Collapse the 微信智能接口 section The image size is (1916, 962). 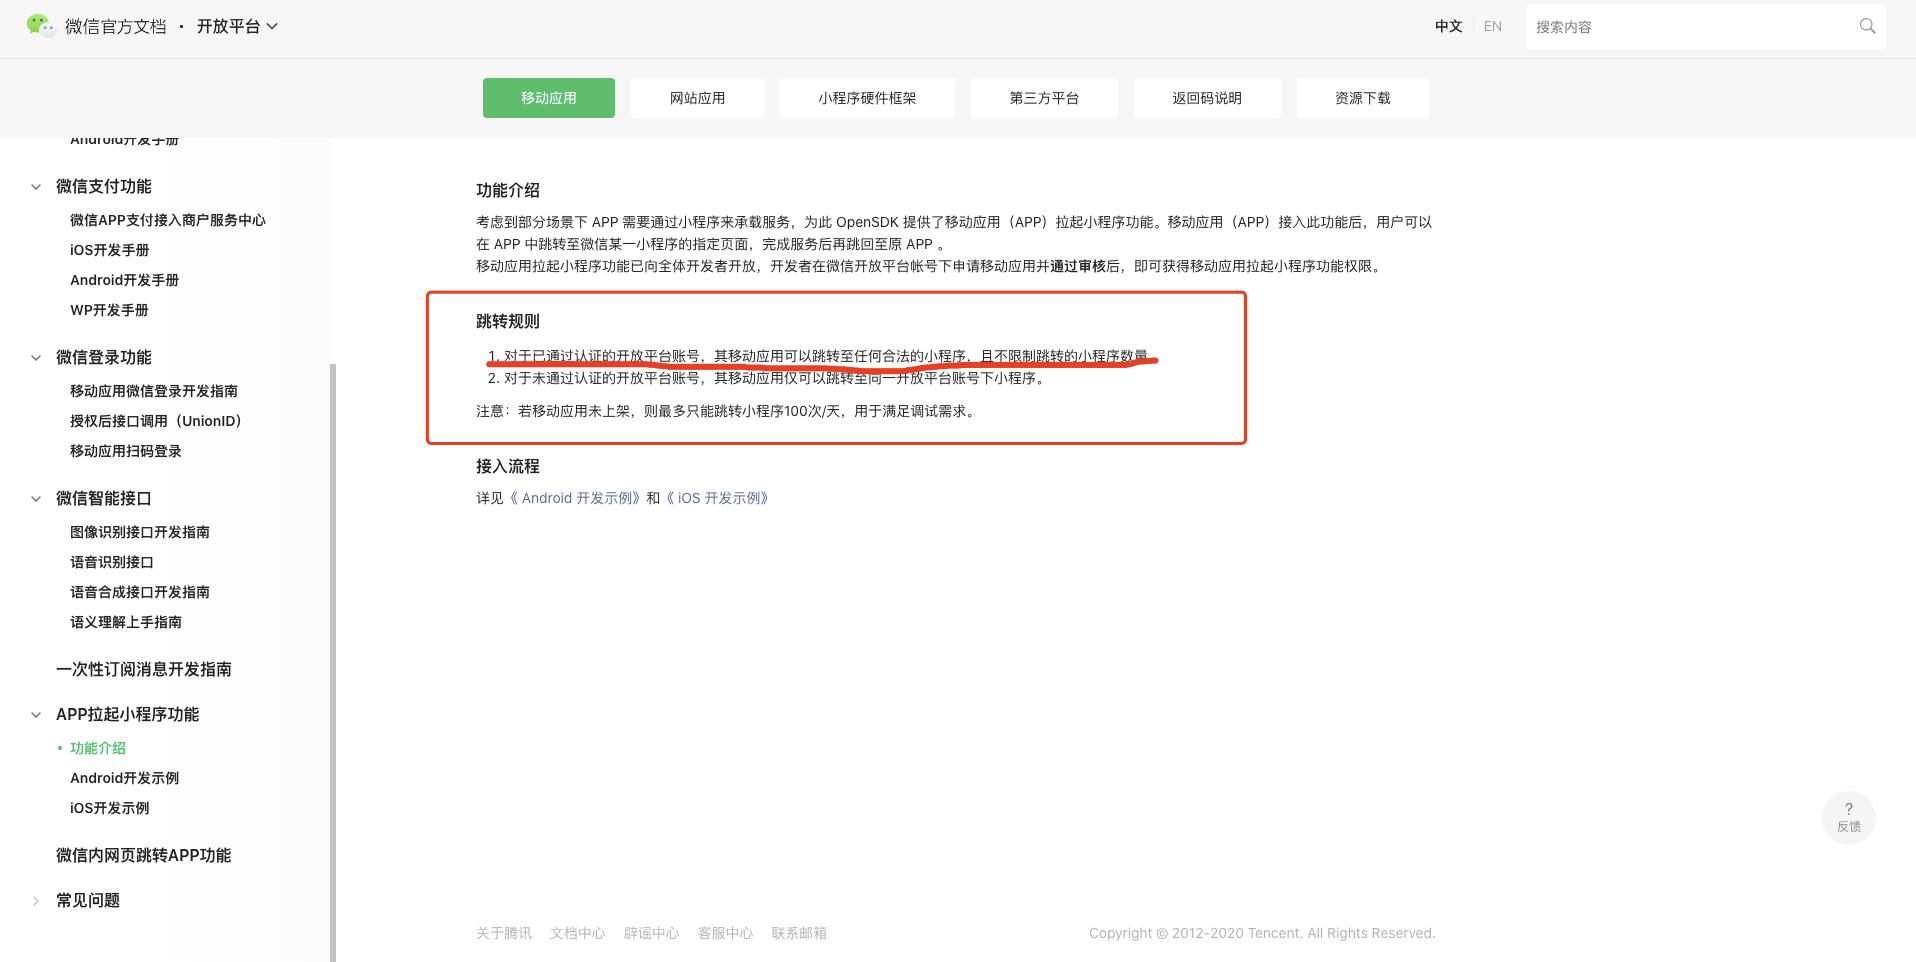tap(36, 499)
